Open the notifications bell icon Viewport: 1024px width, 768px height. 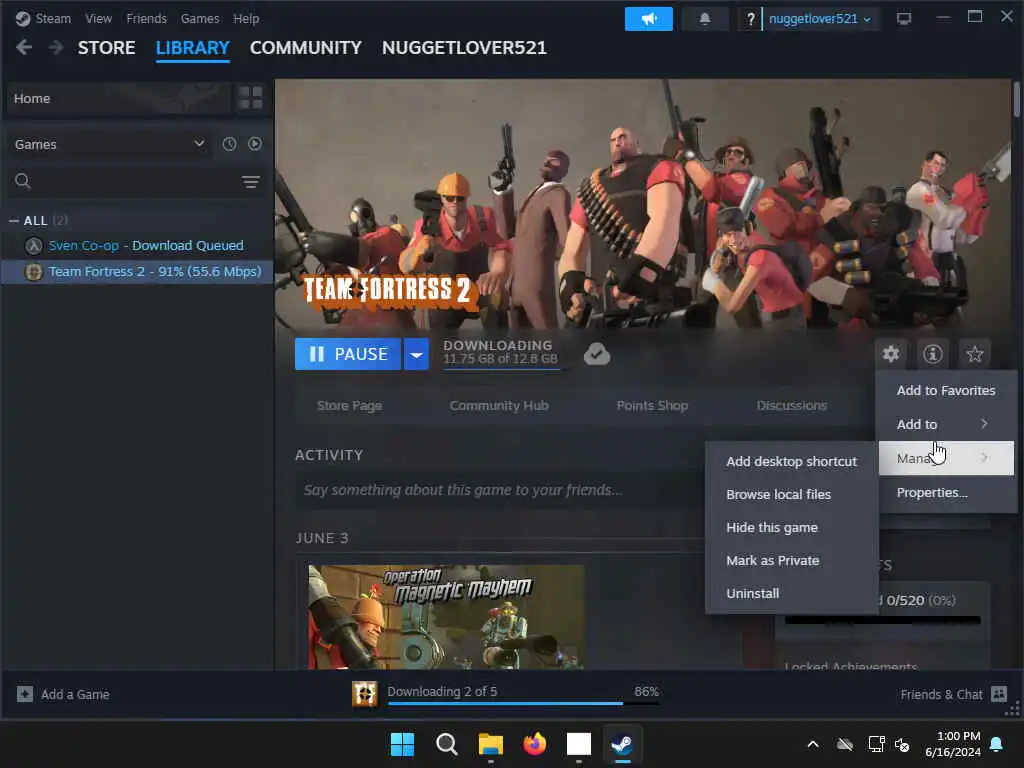click(705, 19)
